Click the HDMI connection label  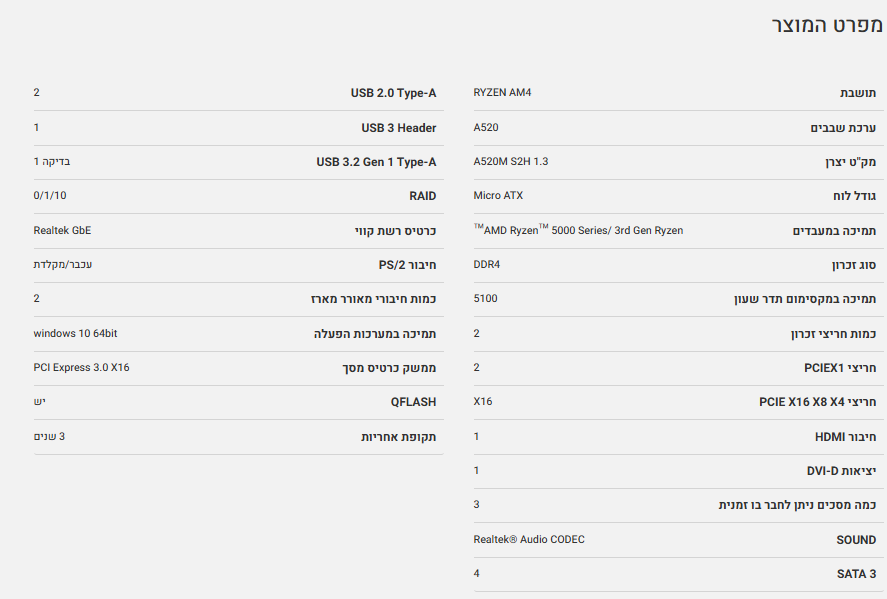click(x=845, y=437)
